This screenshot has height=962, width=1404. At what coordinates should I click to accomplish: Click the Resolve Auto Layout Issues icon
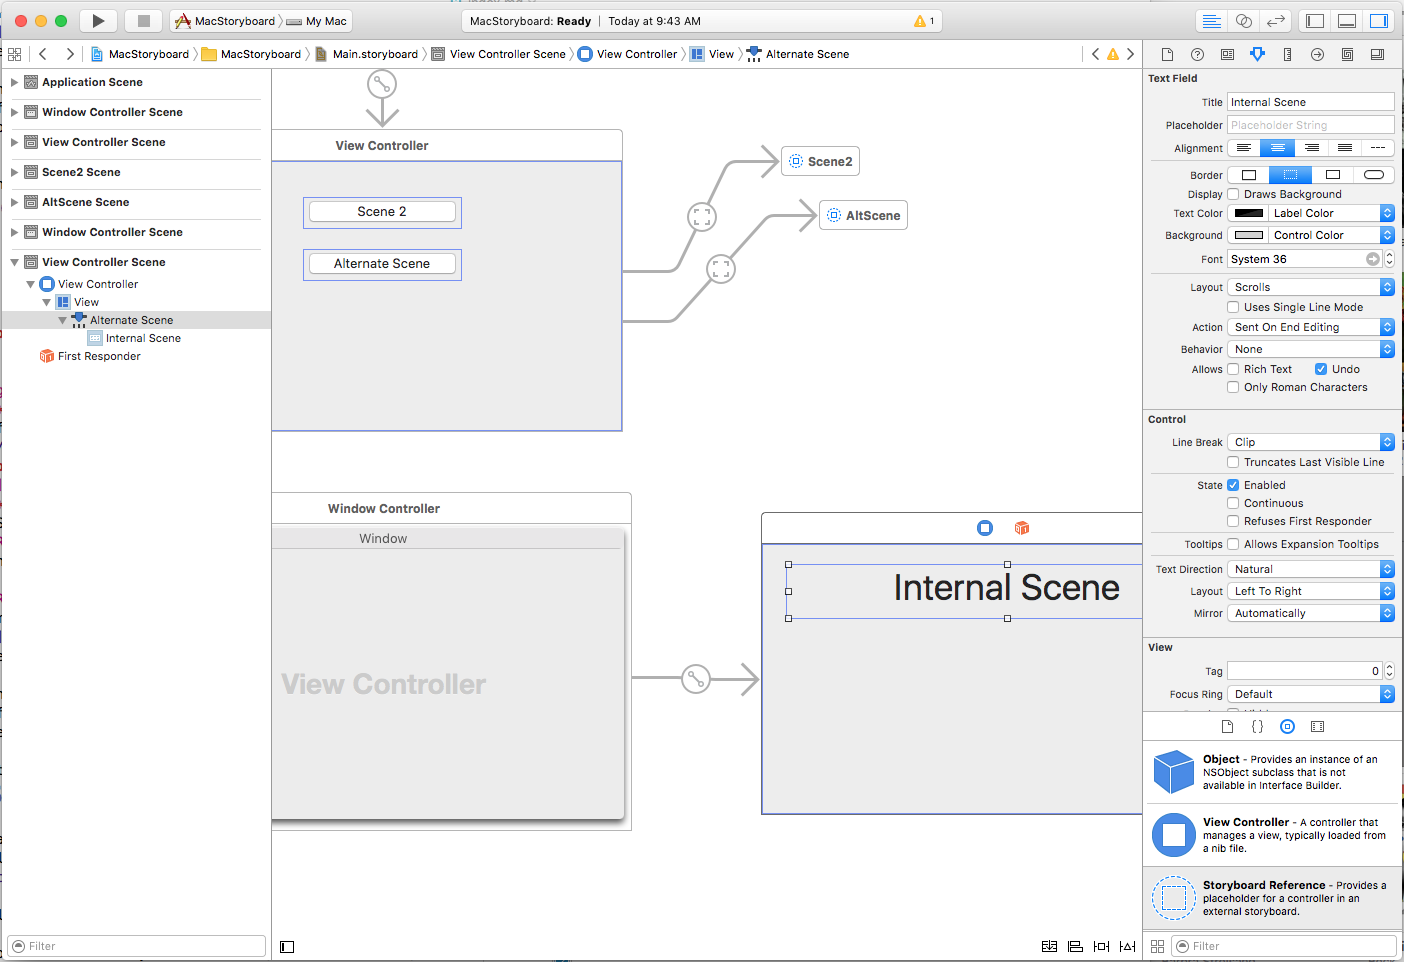[x=1127, y=946]
